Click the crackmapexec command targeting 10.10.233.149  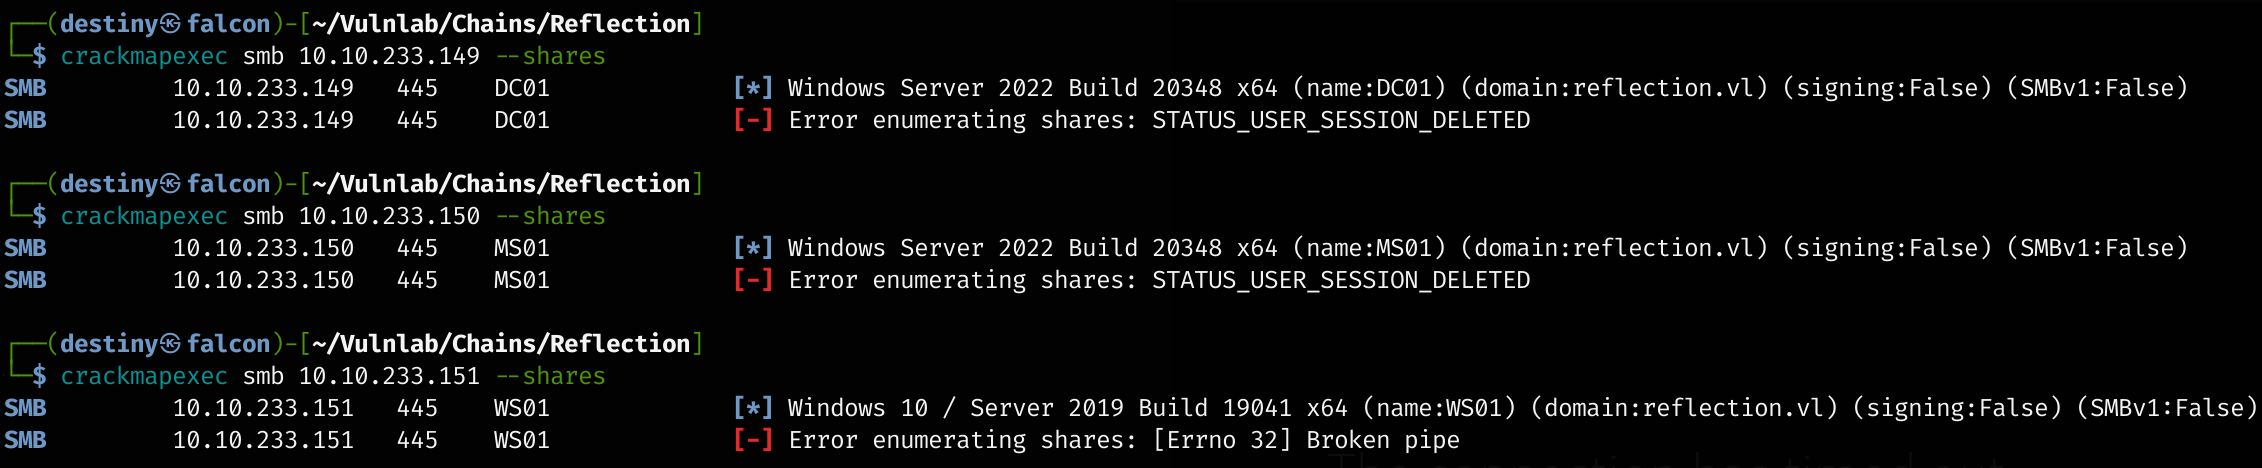click(144, 56)
